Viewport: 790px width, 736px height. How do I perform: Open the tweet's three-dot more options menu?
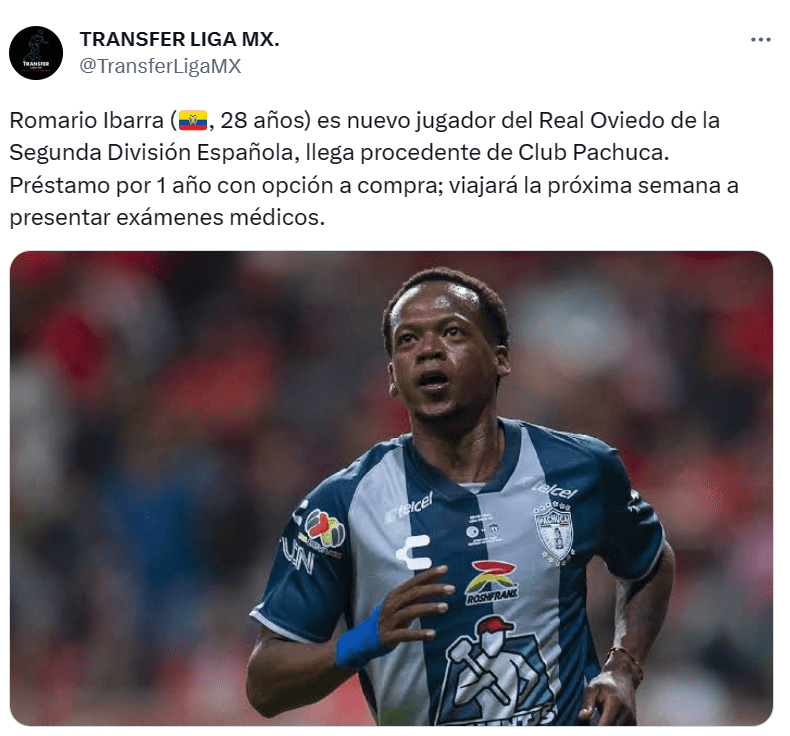coord(760,39)
